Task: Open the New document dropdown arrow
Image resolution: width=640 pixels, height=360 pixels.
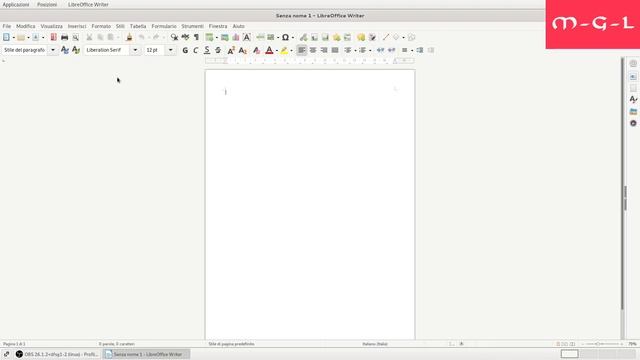Action: click(x=13, y=38)
